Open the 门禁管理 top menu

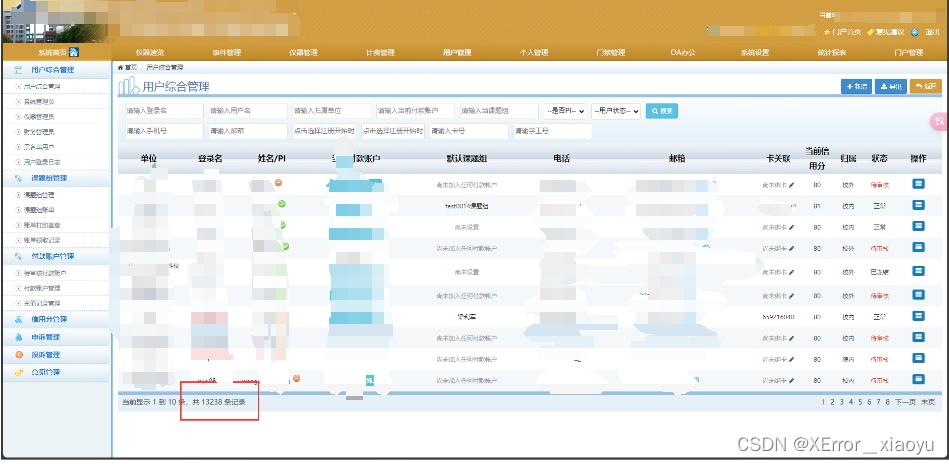tap(610, 53)
